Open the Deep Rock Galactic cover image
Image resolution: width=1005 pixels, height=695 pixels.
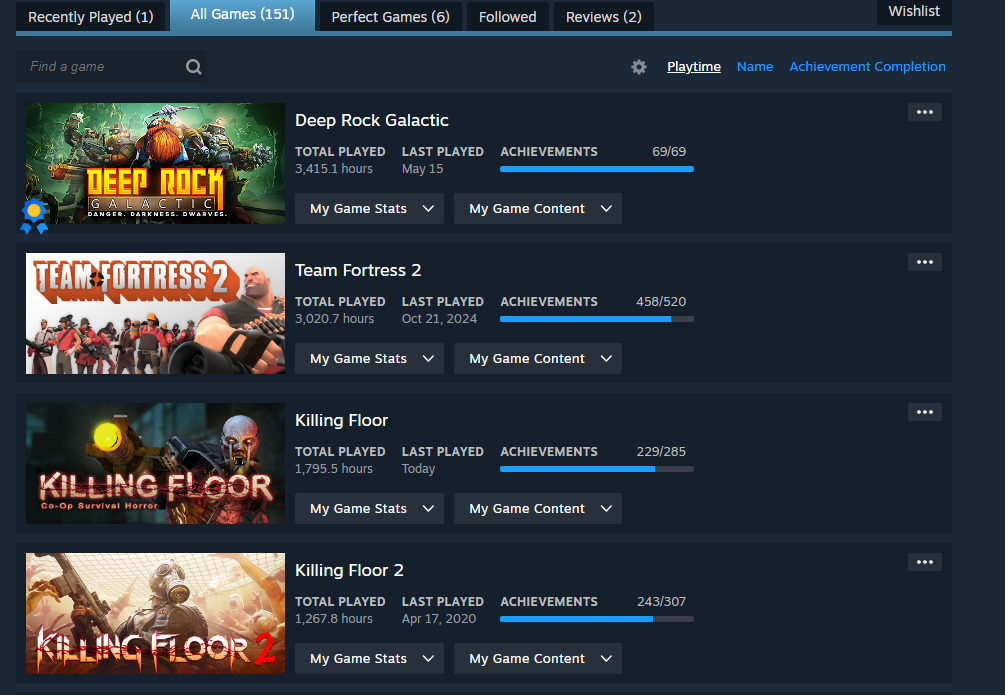(x=155, y=163)
